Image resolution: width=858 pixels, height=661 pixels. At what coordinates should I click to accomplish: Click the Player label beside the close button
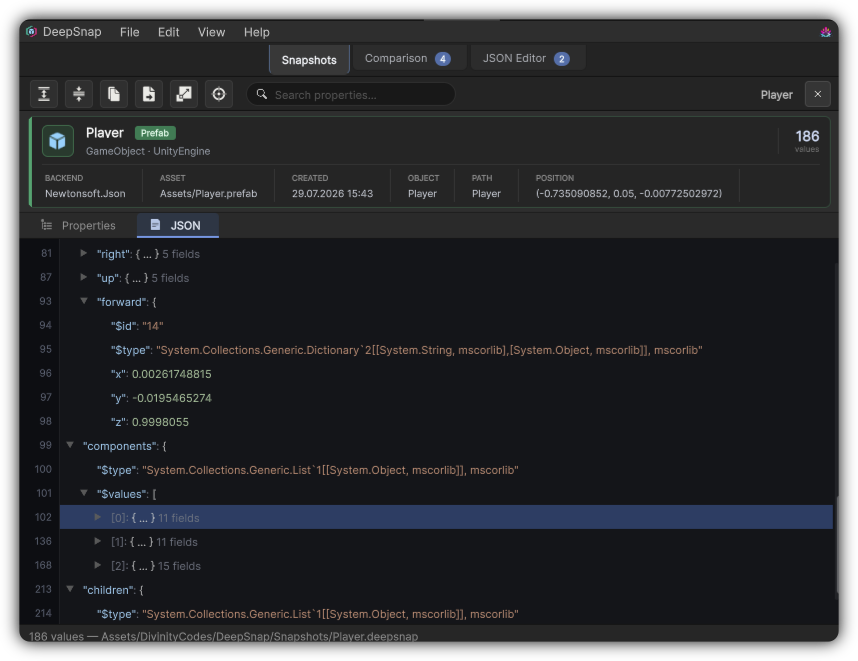(776, 95)
